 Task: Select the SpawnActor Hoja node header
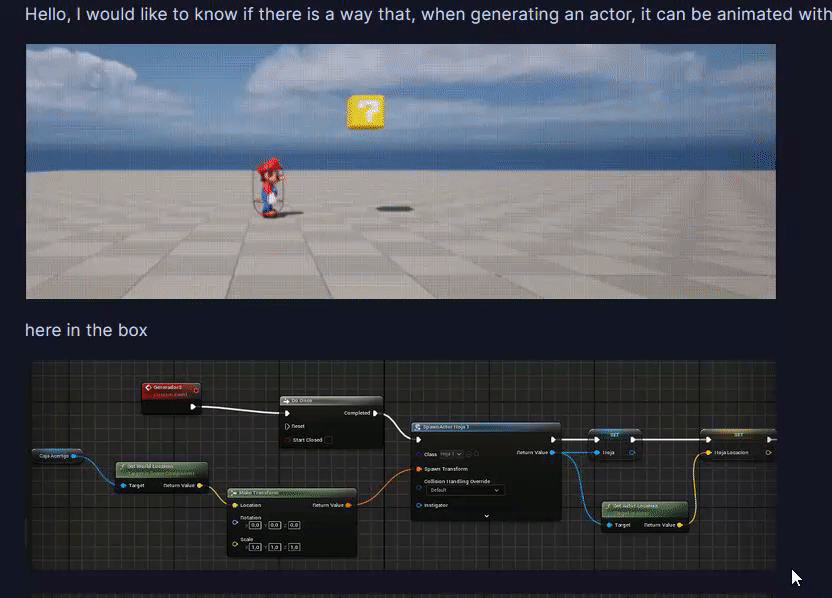pyautogui.click(x=486, y=427)
